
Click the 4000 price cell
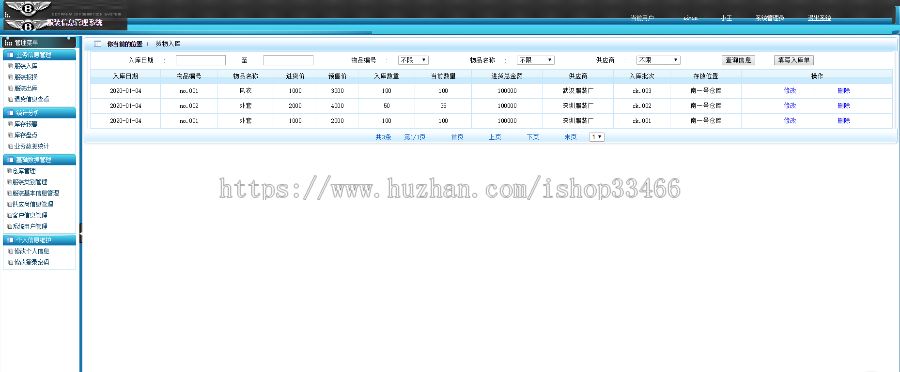337,106
